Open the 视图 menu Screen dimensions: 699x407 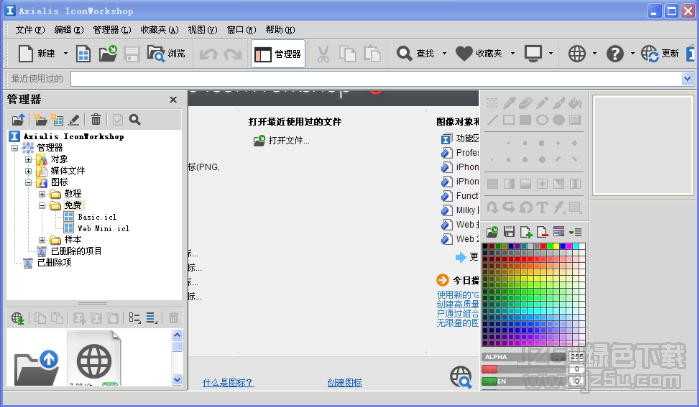(x=202, y=30)
